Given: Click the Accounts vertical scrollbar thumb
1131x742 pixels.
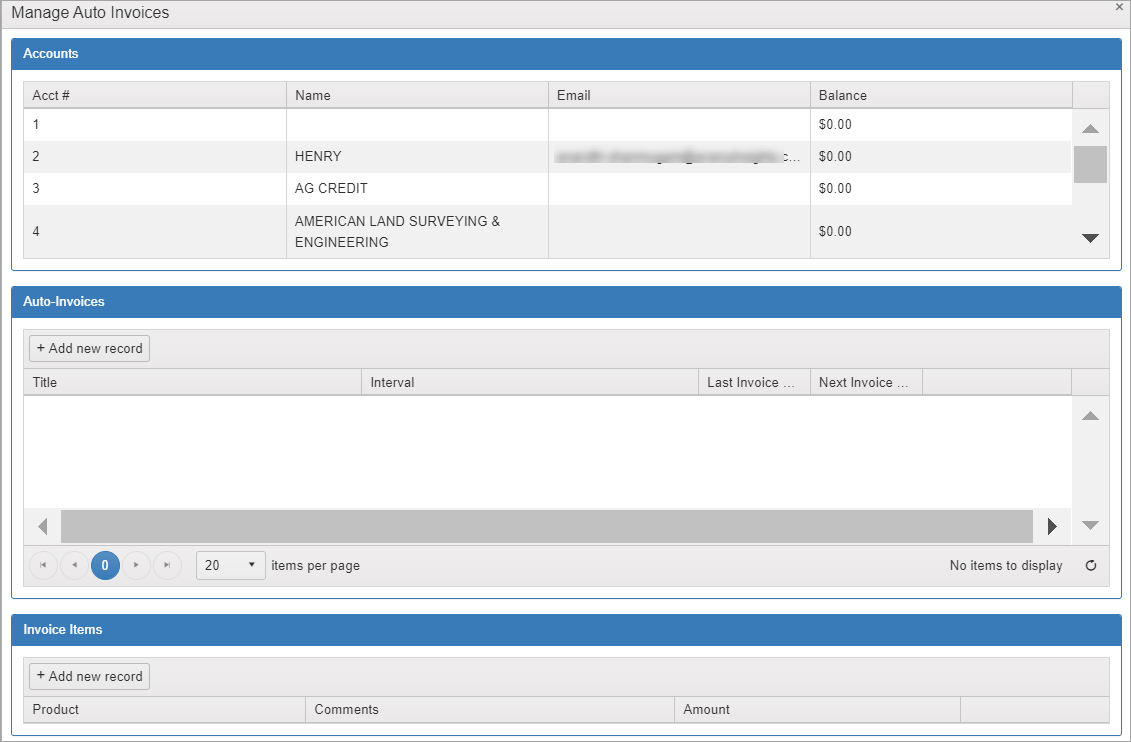Looking at the screenshot, I should [x=1090, y=164].
